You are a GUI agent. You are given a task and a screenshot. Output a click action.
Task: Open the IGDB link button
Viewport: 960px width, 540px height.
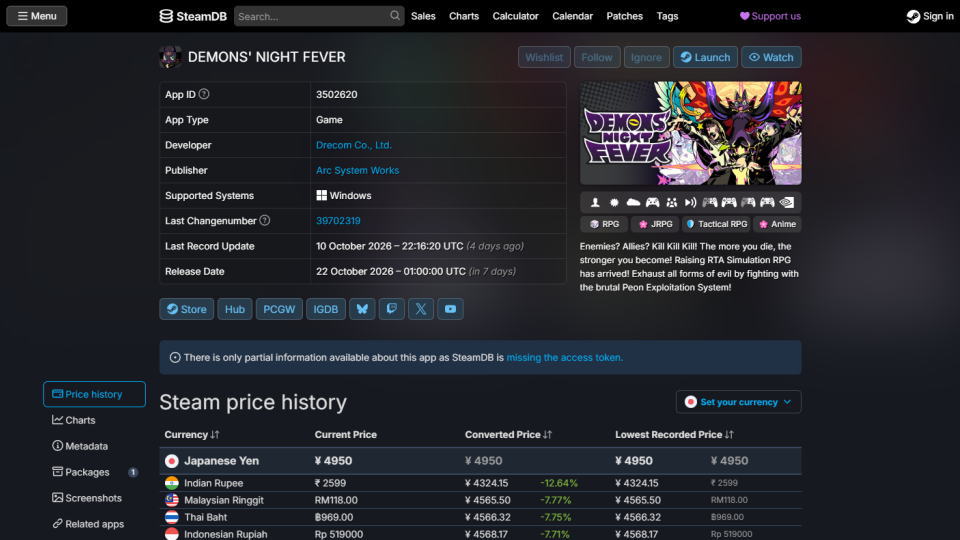click(326, 309)
